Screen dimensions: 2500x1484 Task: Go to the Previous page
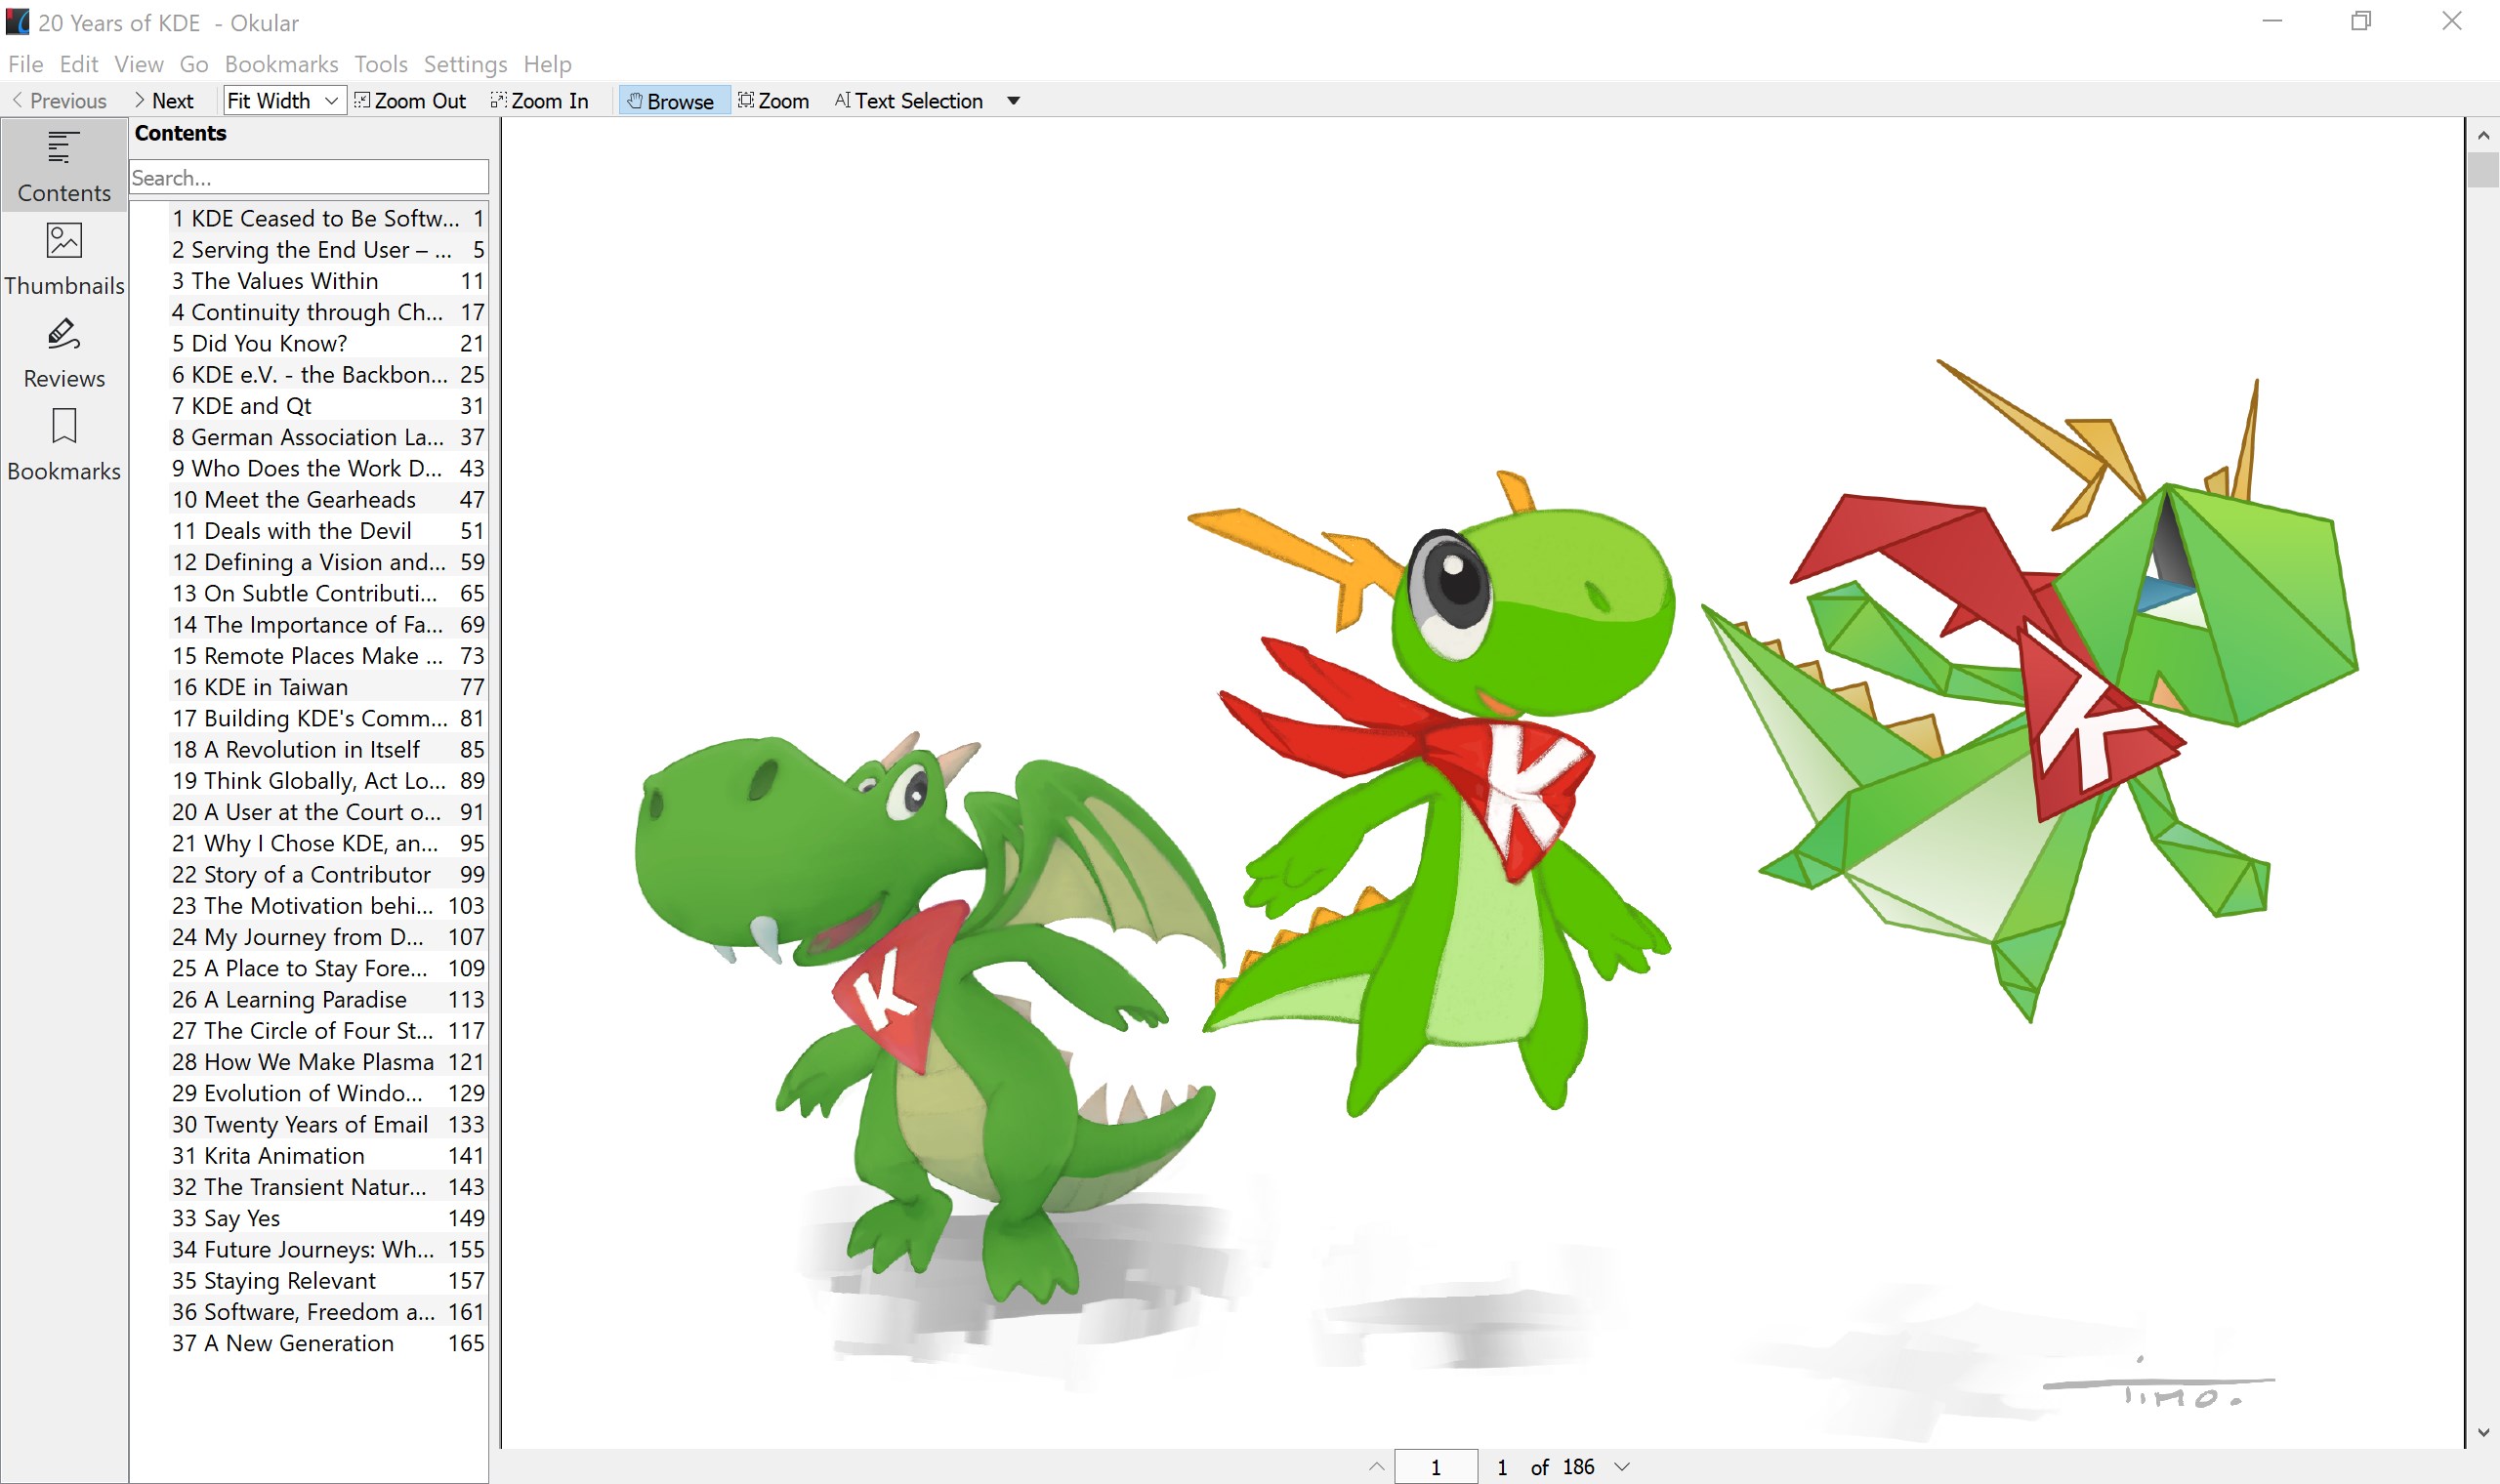(x=58, y=100)
